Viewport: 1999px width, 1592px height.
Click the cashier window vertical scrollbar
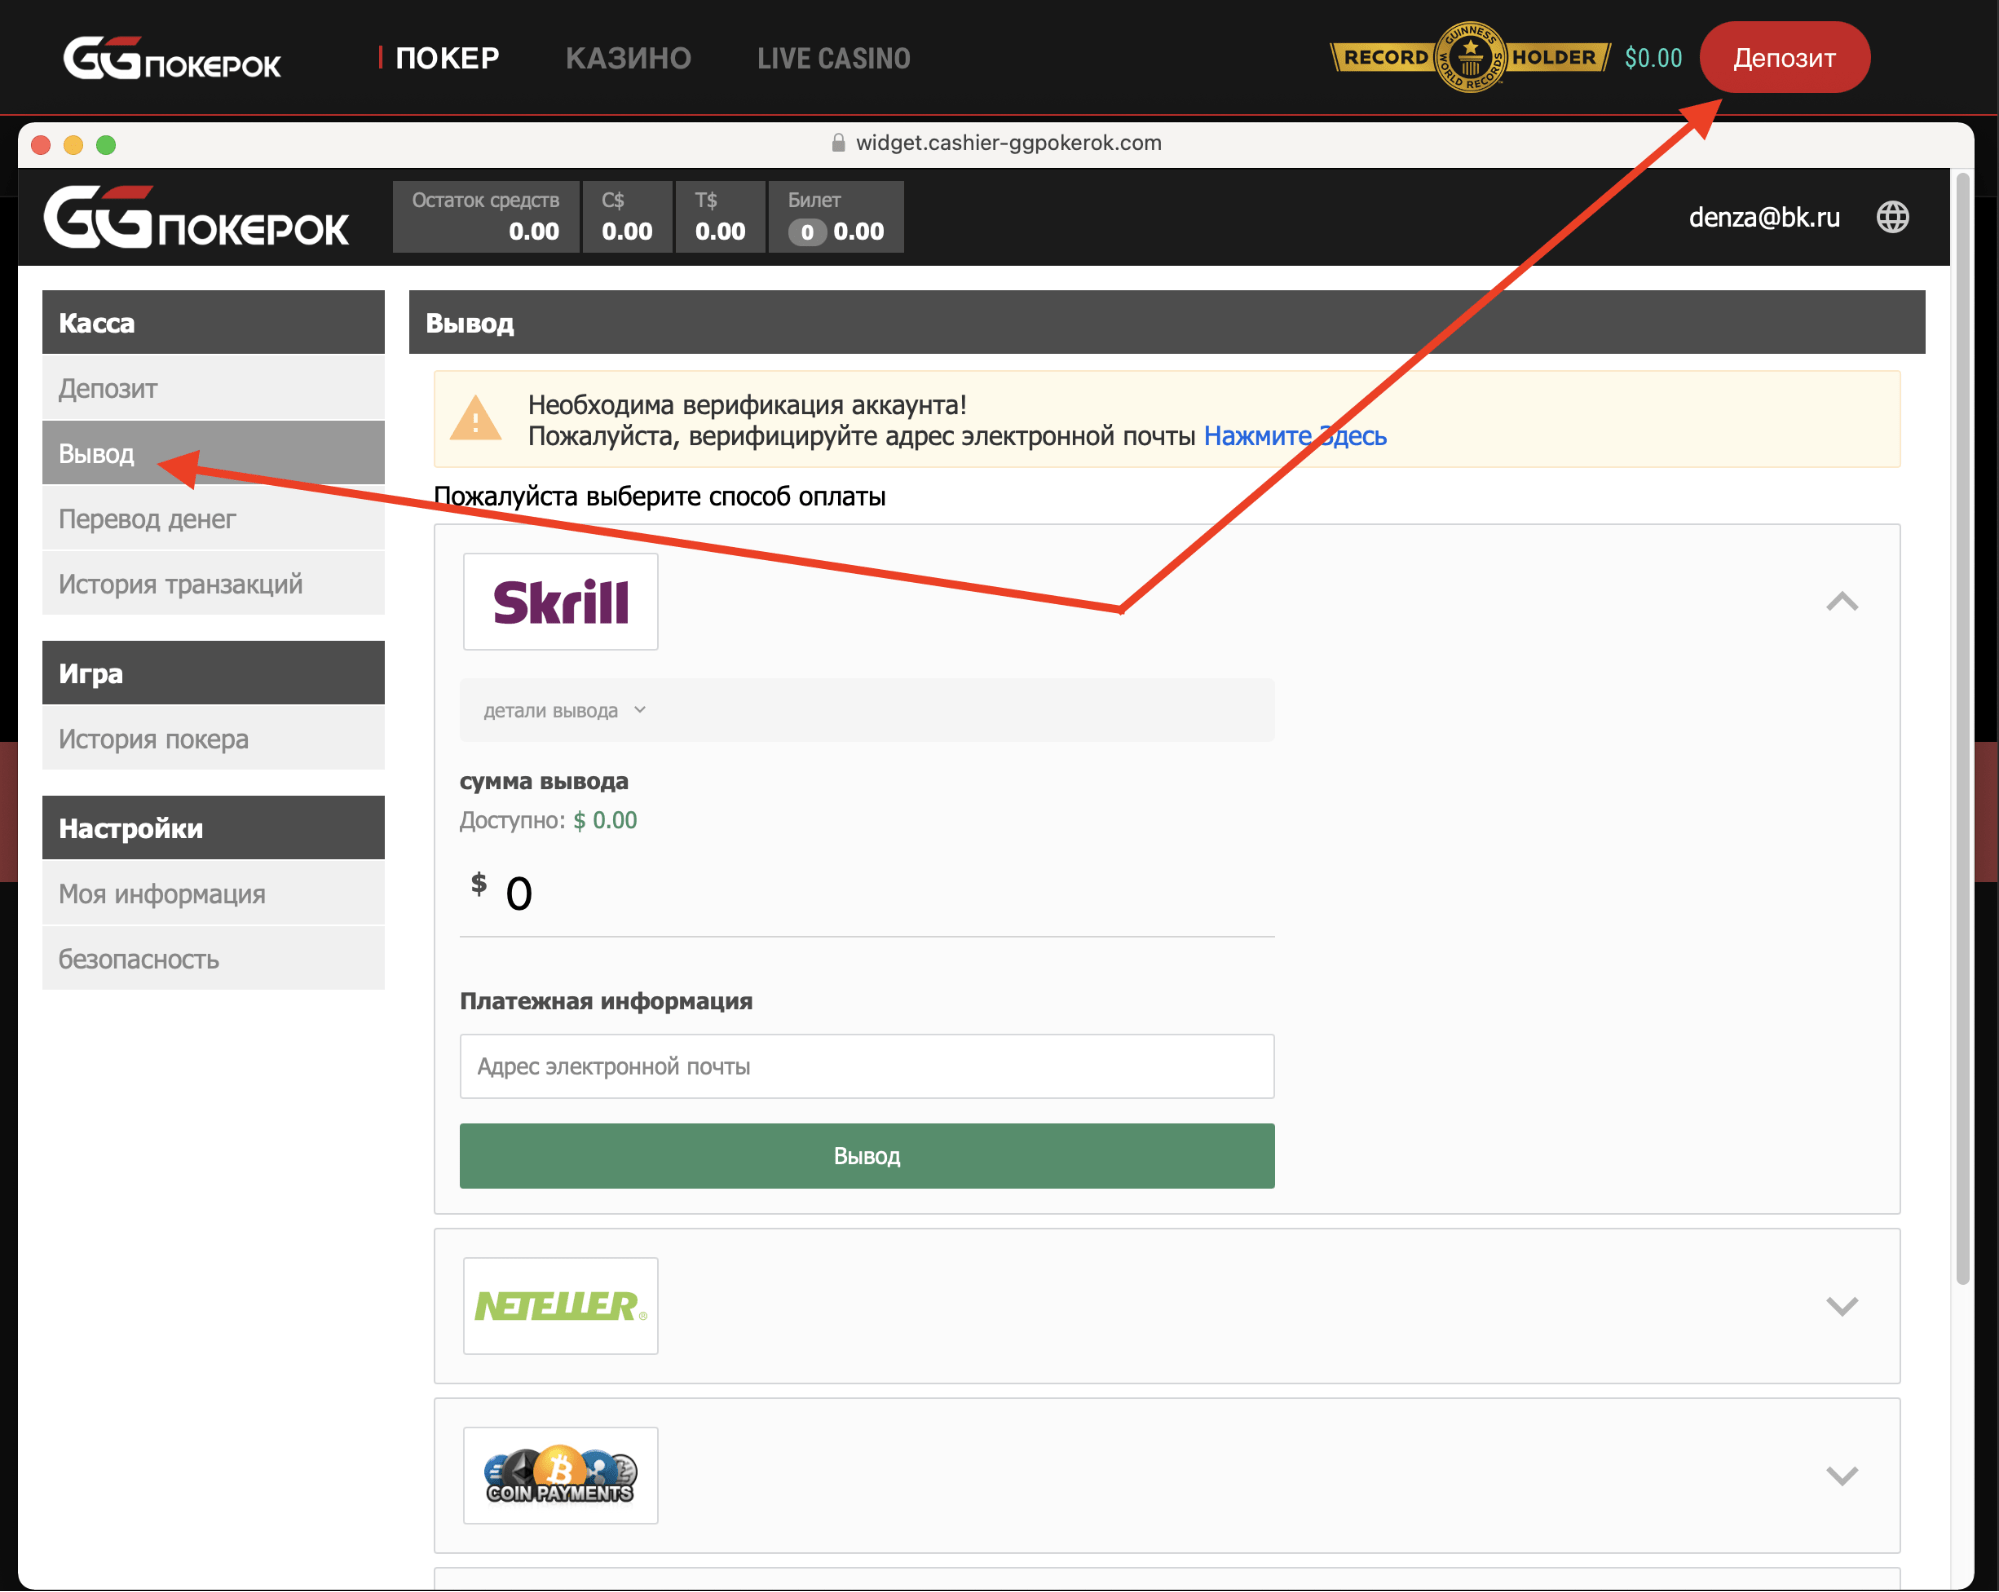coord(1962,730)
